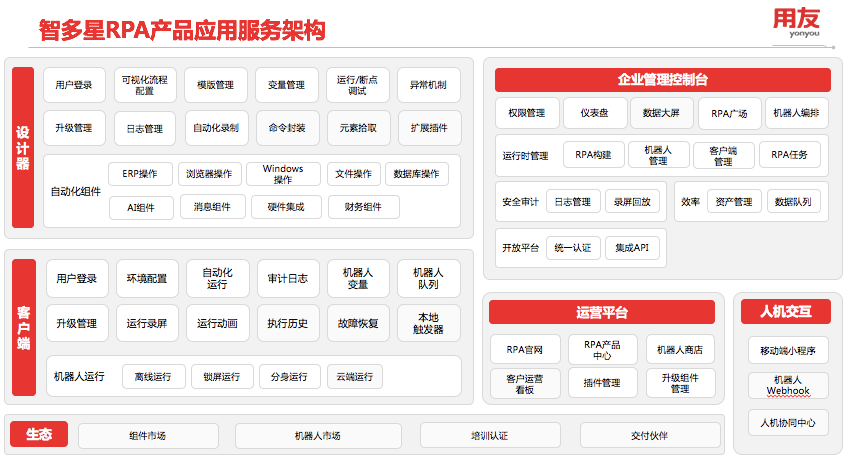Open the 可视化流程配置 box

[145, 85]
